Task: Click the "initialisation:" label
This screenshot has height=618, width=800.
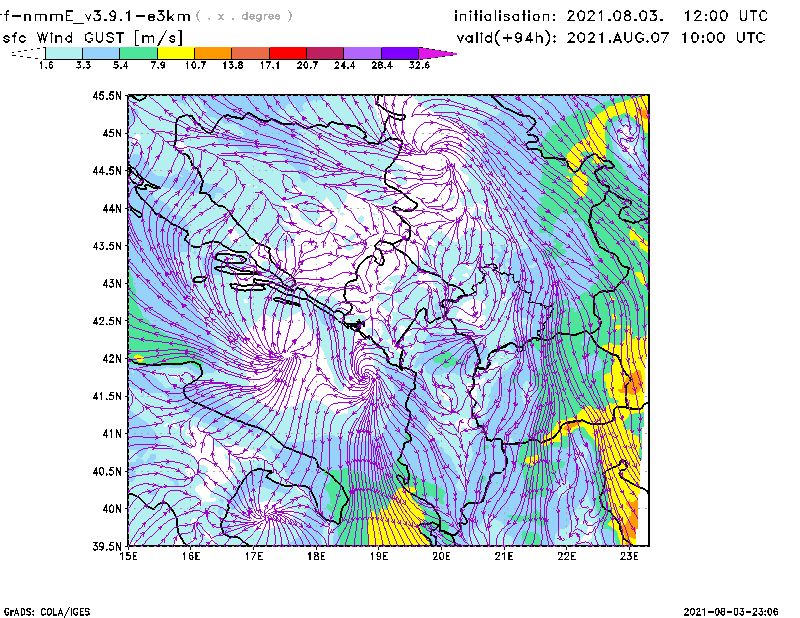Action: point(505,16)
